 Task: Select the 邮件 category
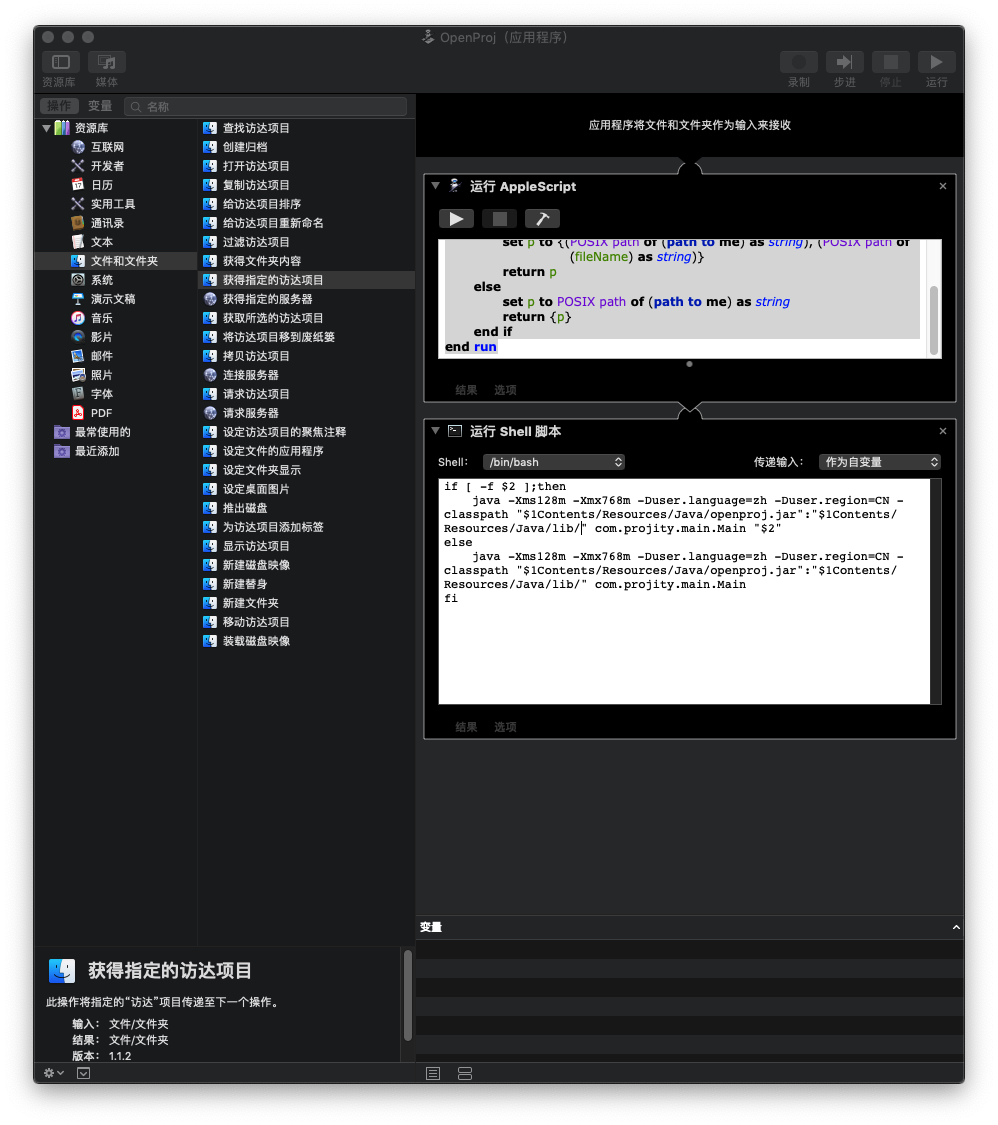(102, 356)
